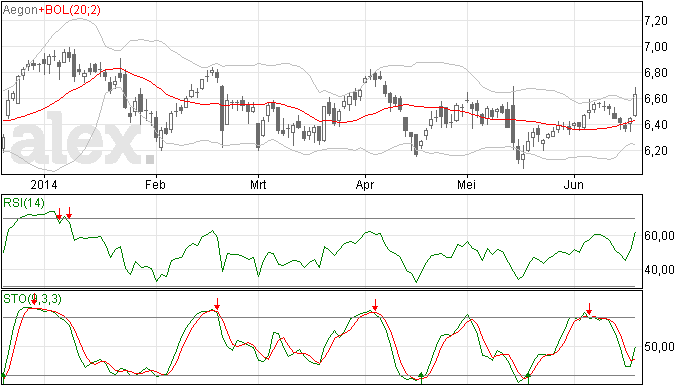Click the 2014 date axis label
690x387 pixels.
point(44,184)
